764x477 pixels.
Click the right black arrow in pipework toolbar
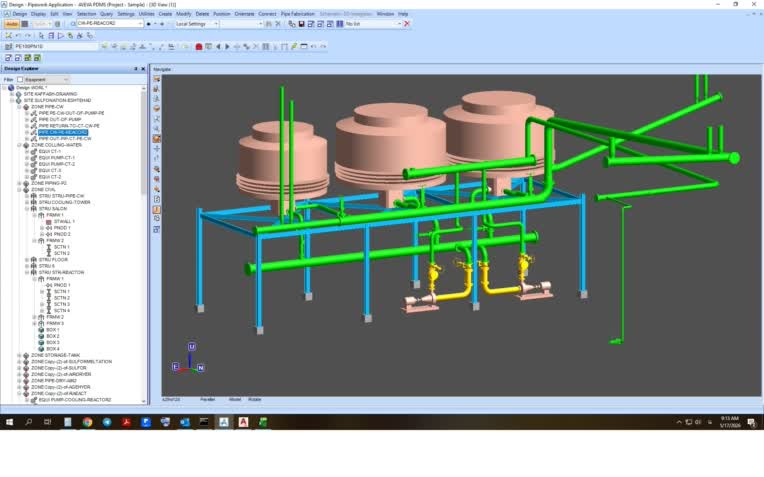pos(227,47)
